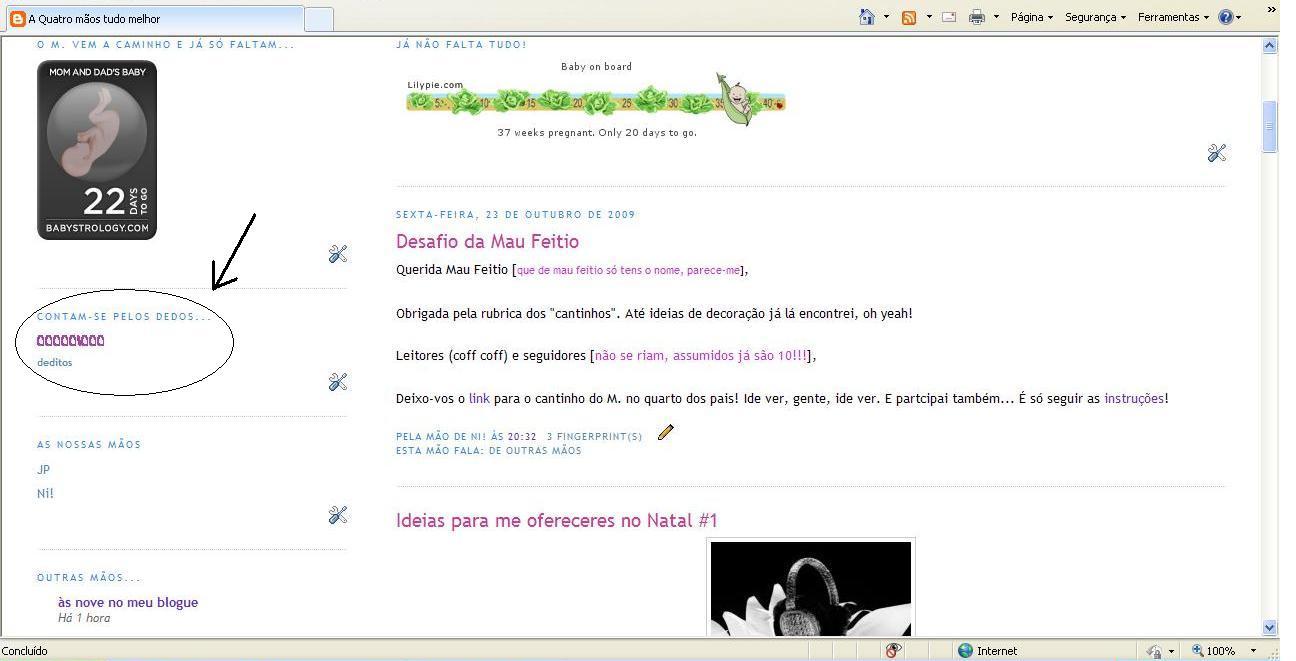The height and width of the screenshot is (661, 1296).
Task: Open contributor Ni! profile link
Action: [x=45, y=493]
